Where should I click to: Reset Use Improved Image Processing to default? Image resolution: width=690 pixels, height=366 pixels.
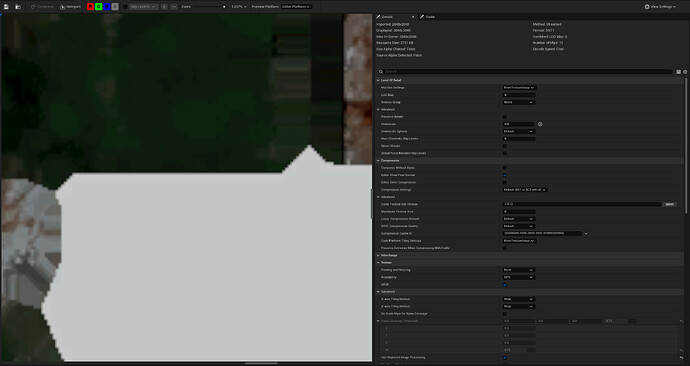[x=681, y=358]
